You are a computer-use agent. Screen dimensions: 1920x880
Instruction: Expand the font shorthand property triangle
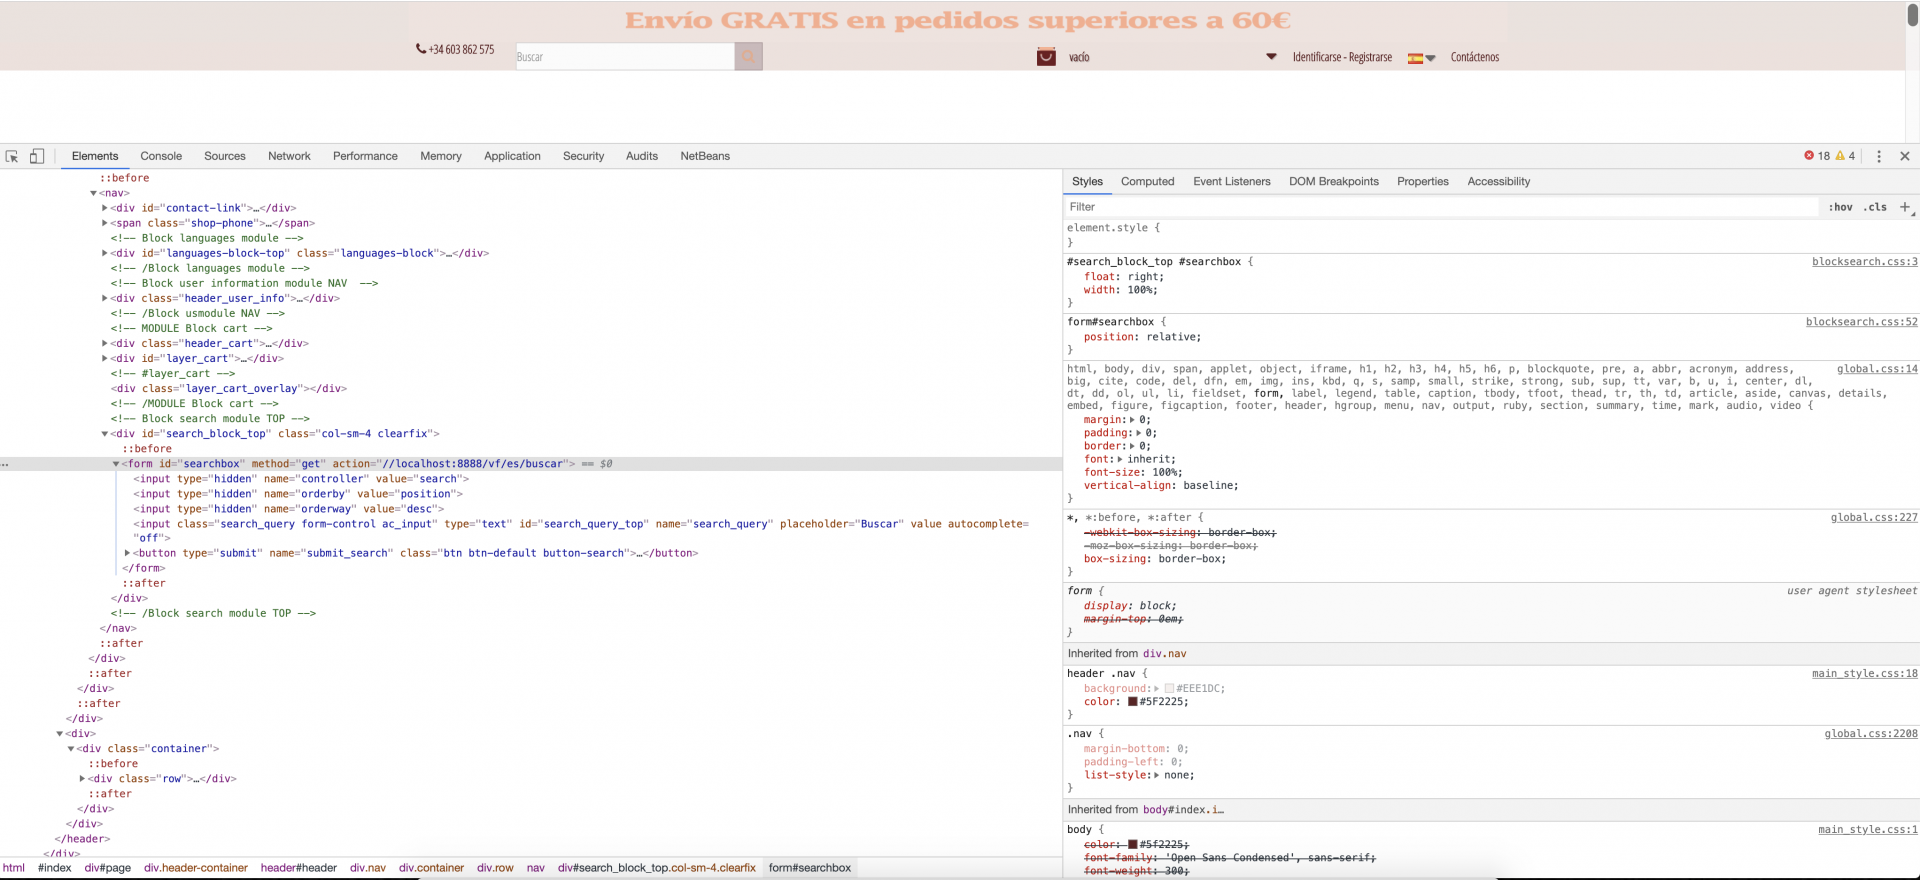tap(1120, 459)
